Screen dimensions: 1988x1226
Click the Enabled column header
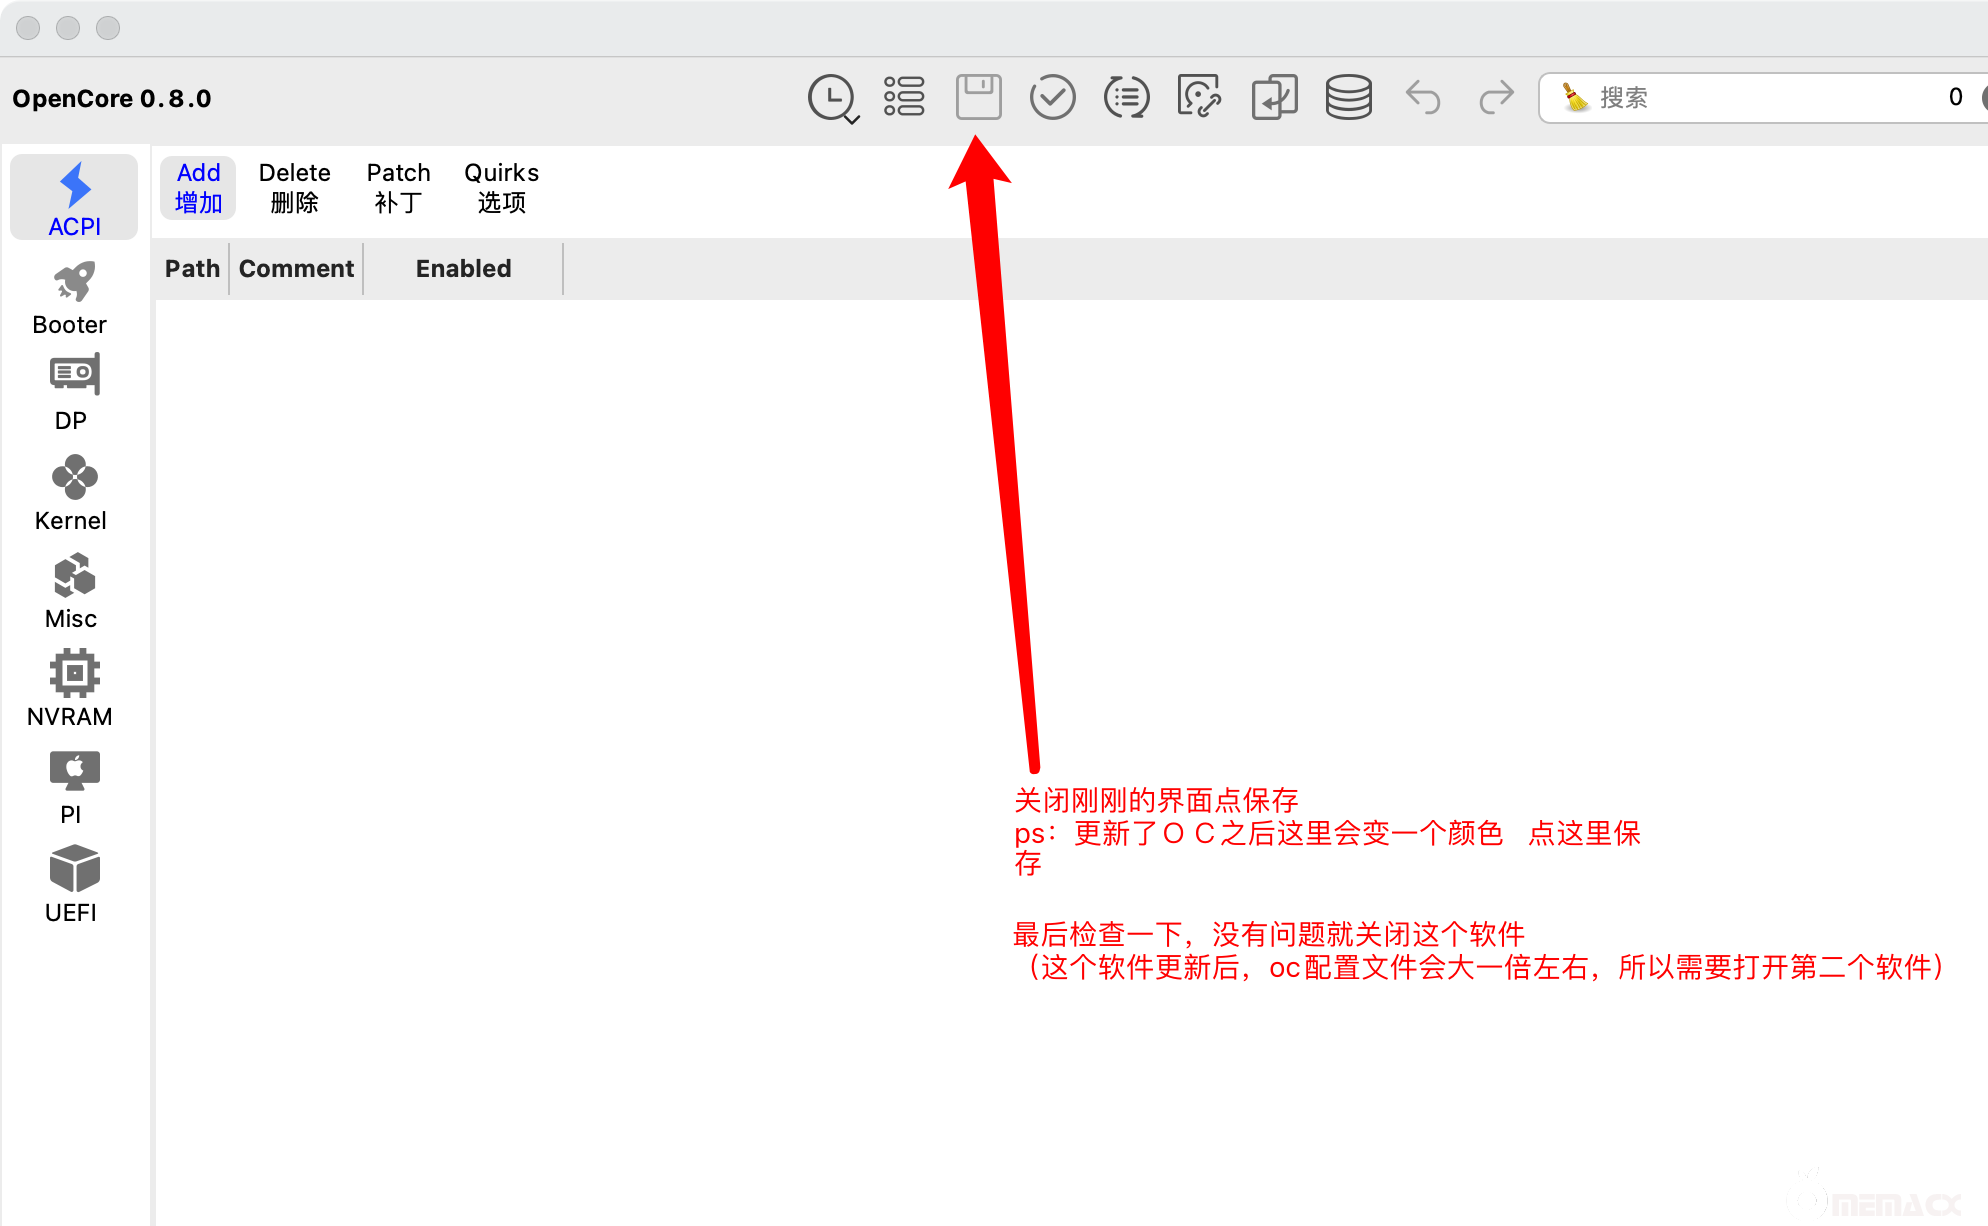[463, 269]
